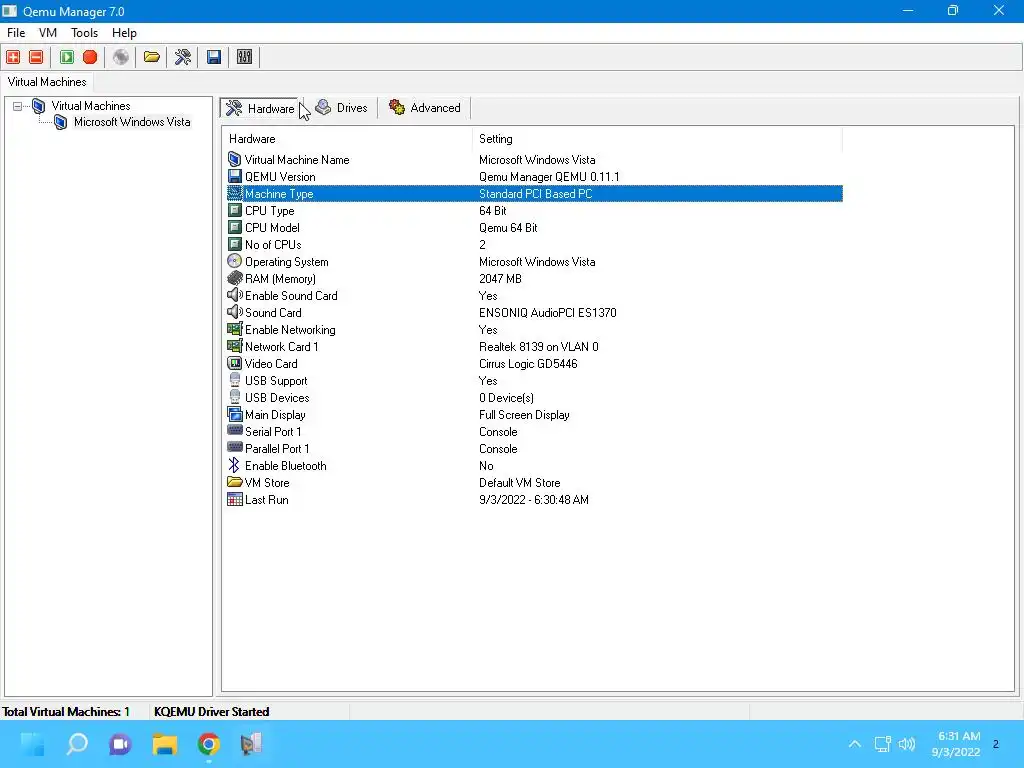The height and width of the screenshot is (768, 1024).
Task: Click the Main Display window icon
Action: point(234,414)
